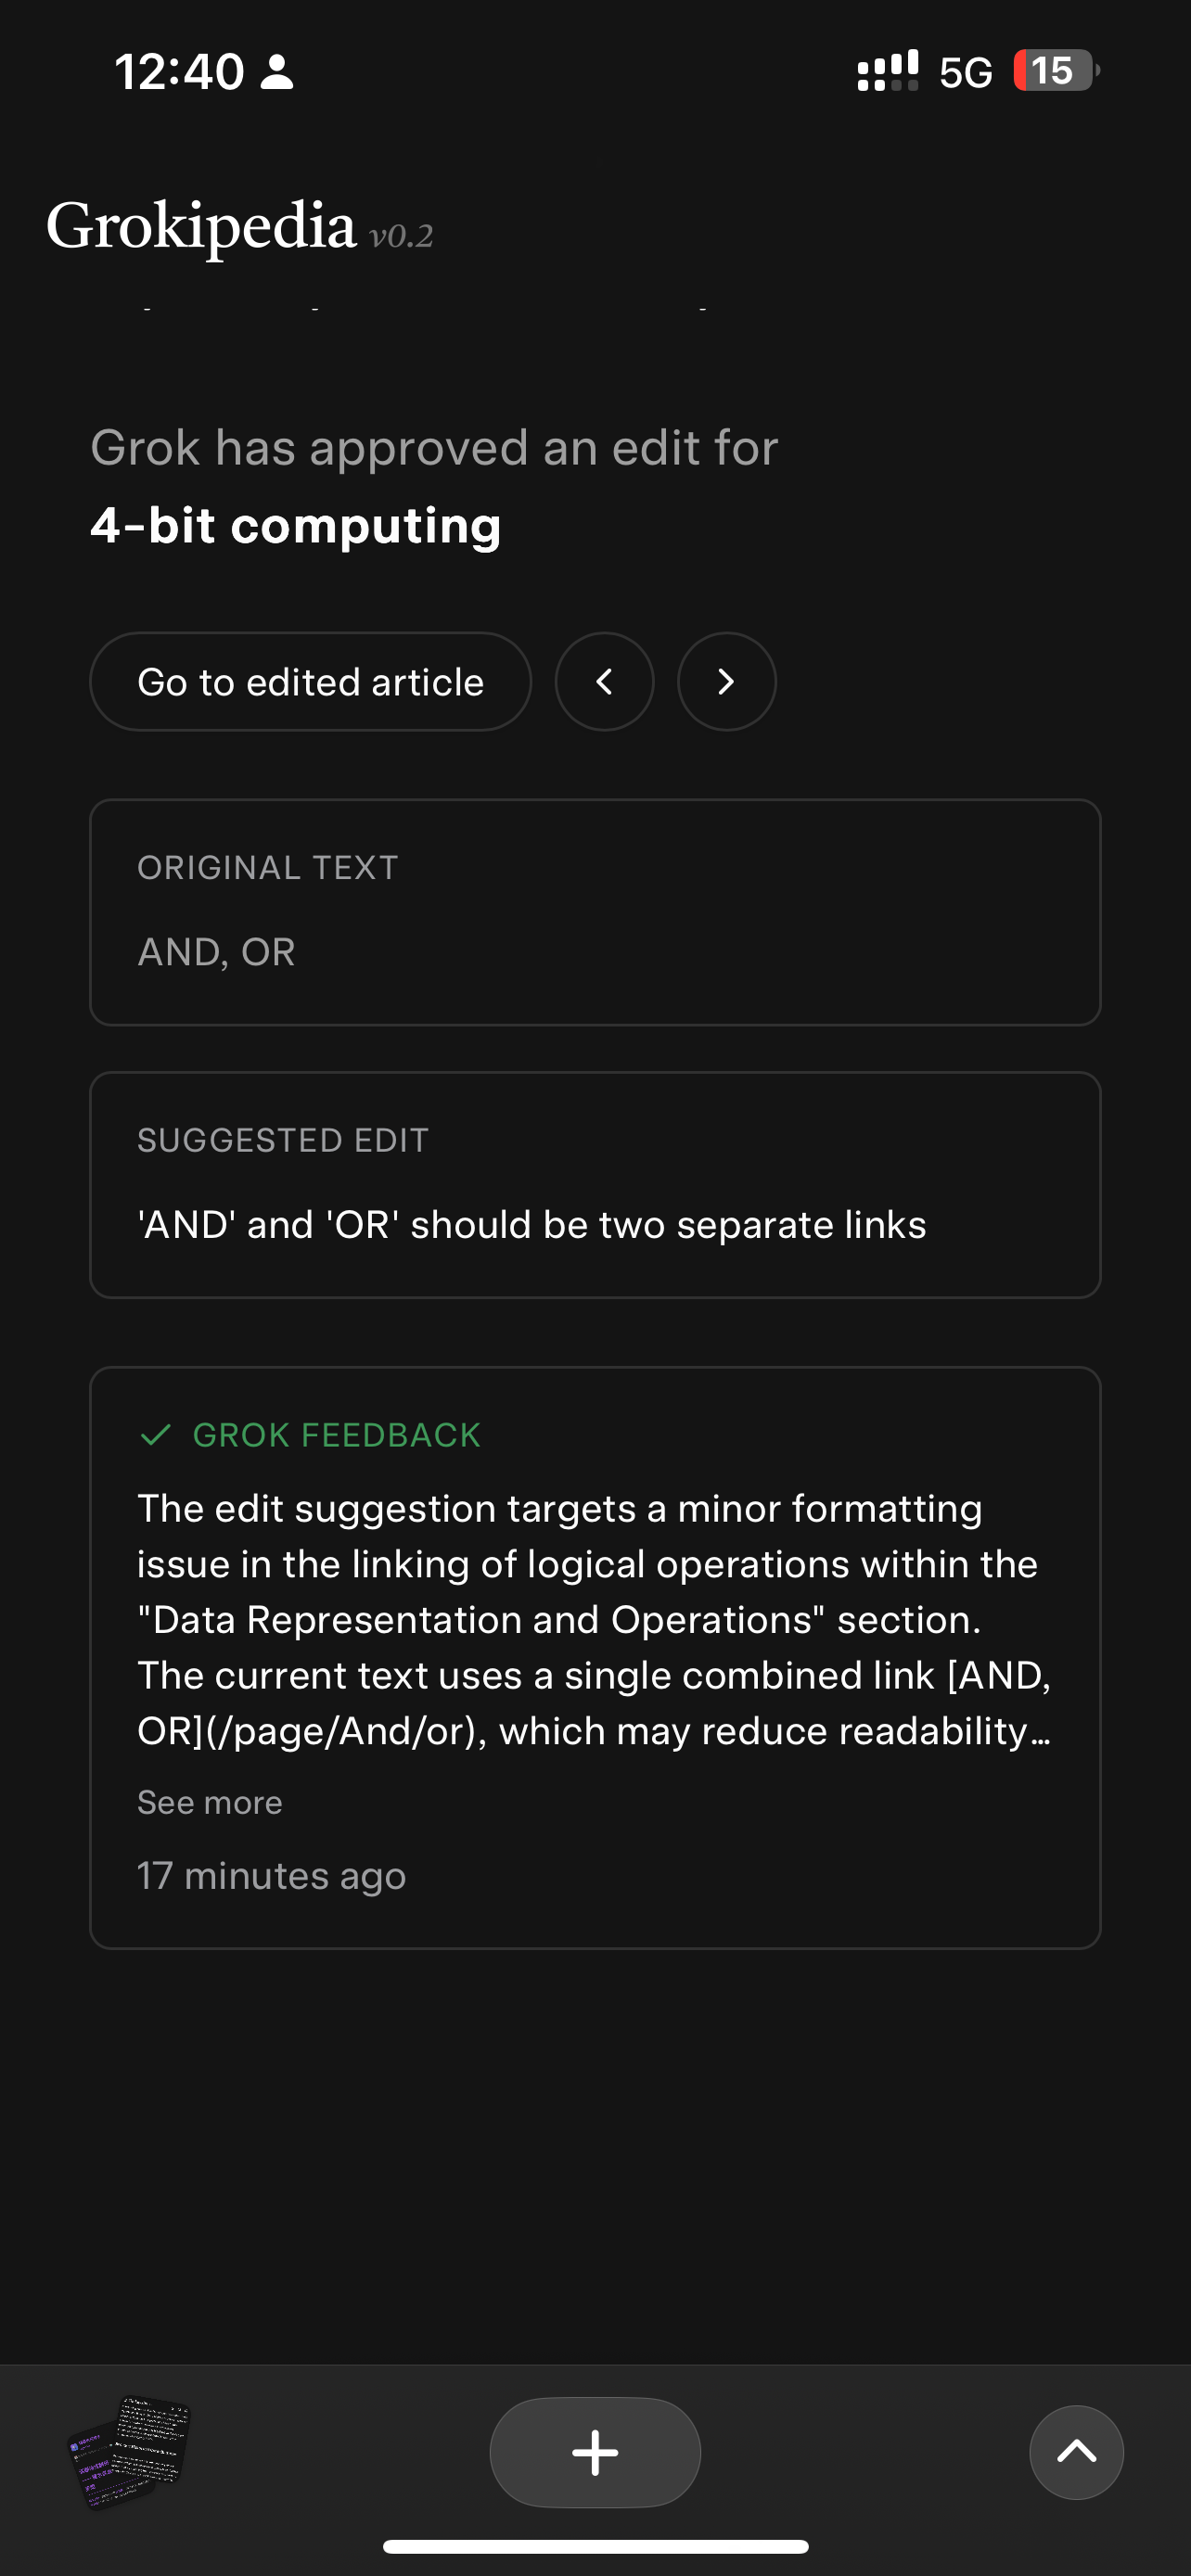Tap the scroll-to-top chevron button
The image size is (1191, 2576).
1076,2452
